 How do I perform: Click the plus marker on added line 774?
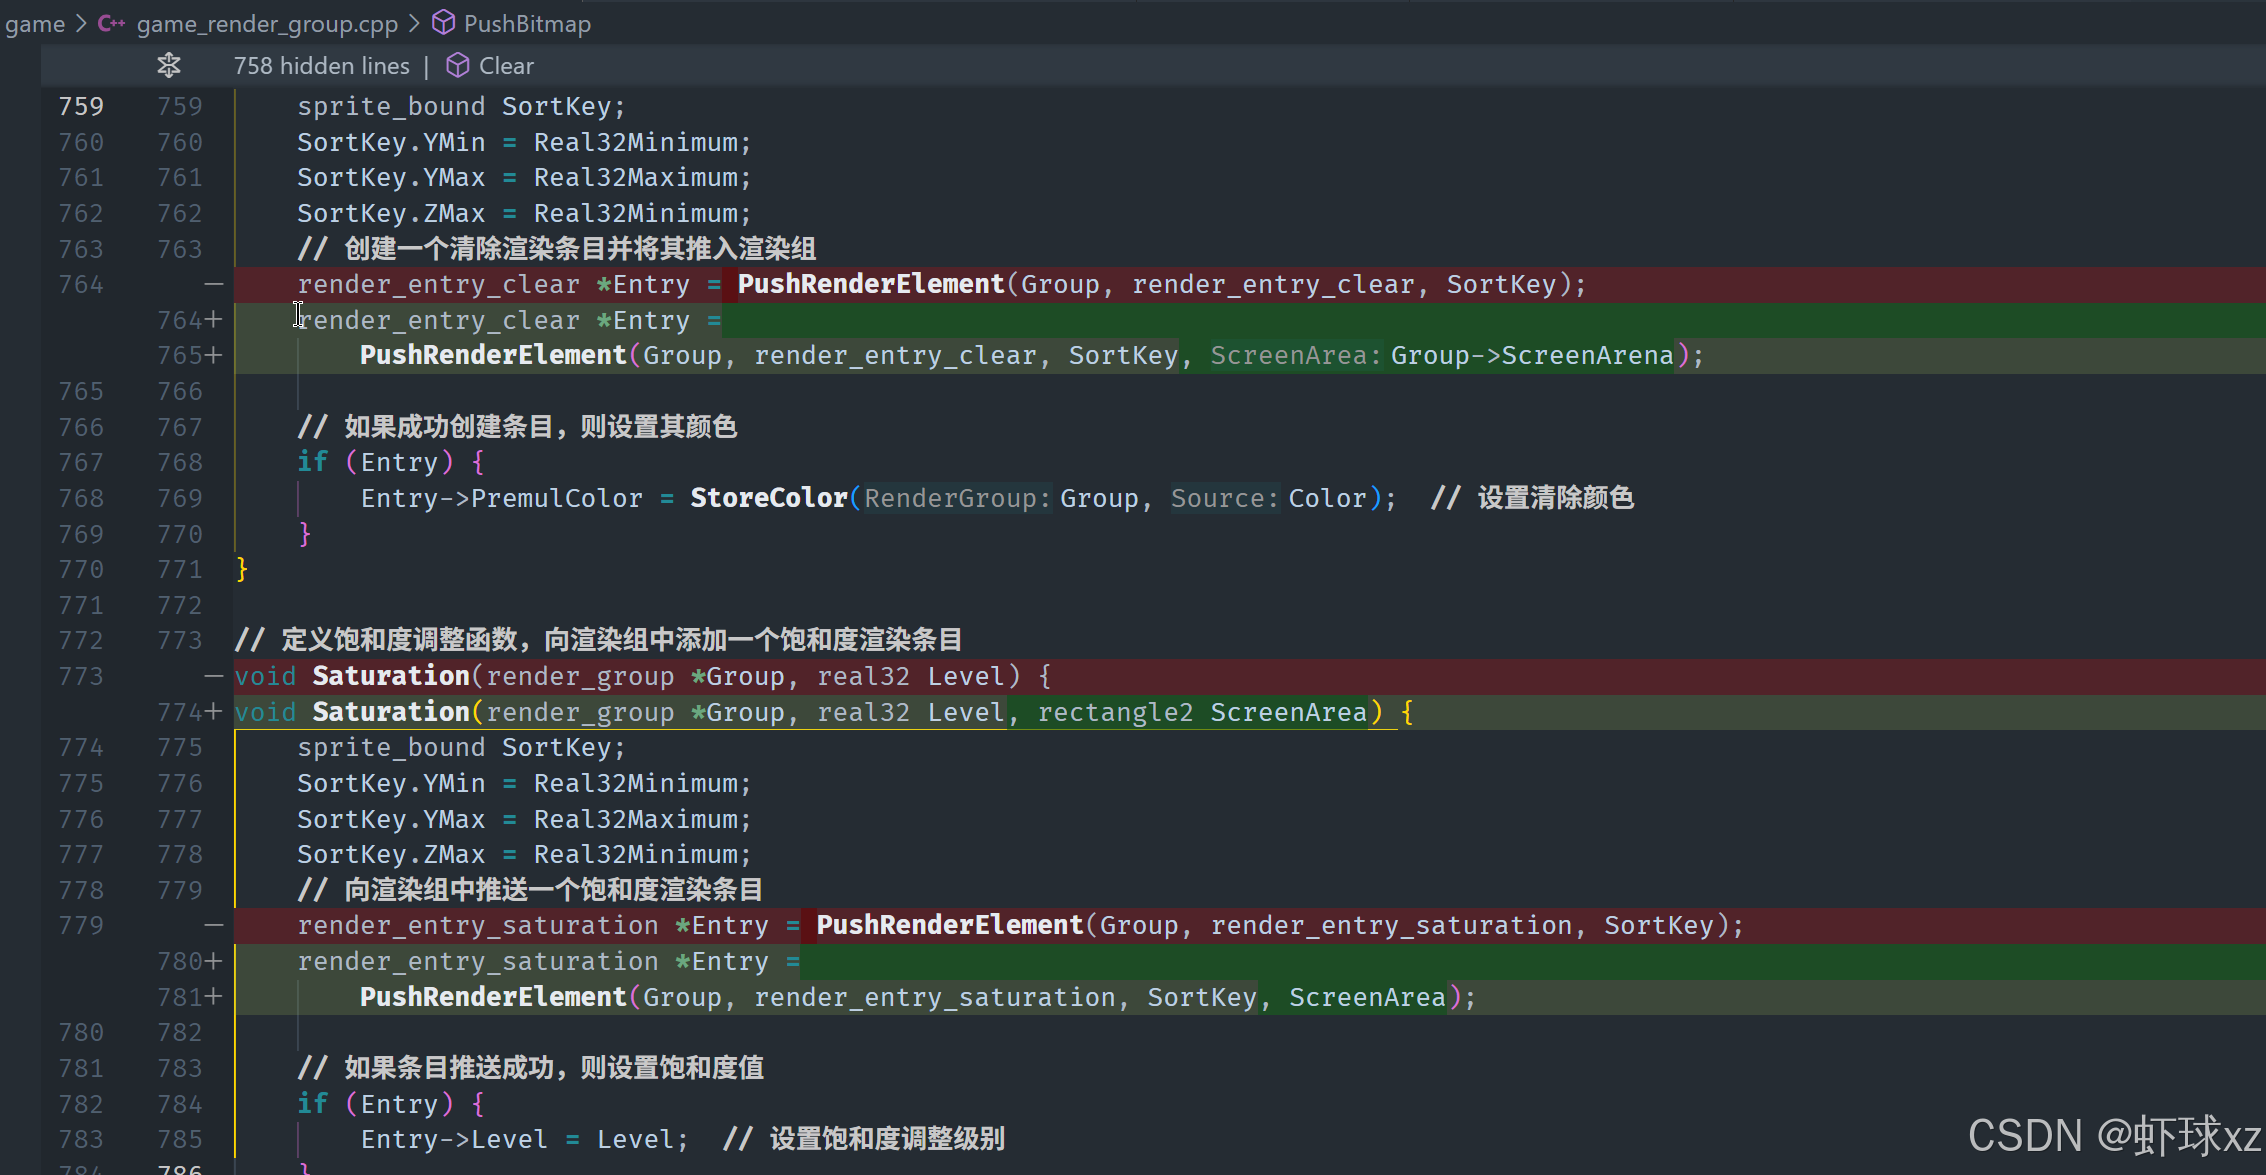pos(213,712)
